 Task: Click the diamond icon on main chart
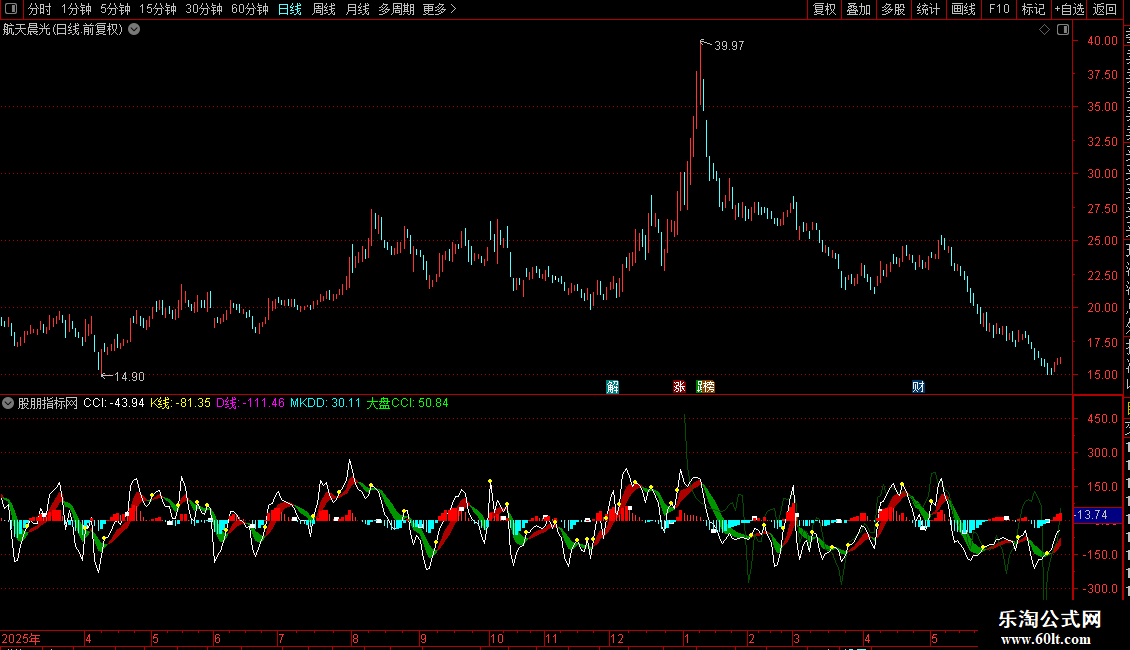tap(1044, 30)
